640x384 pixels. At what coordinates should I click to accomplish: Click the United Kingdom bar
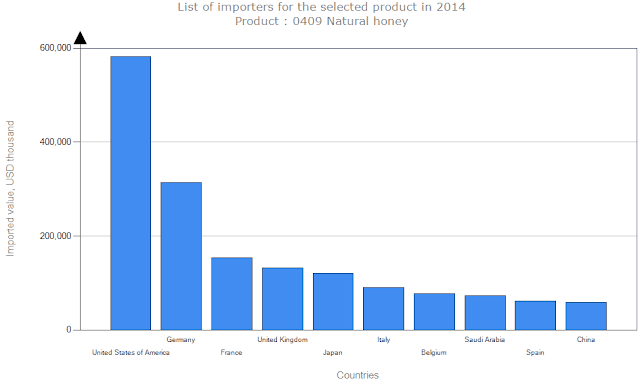[282, 299]
